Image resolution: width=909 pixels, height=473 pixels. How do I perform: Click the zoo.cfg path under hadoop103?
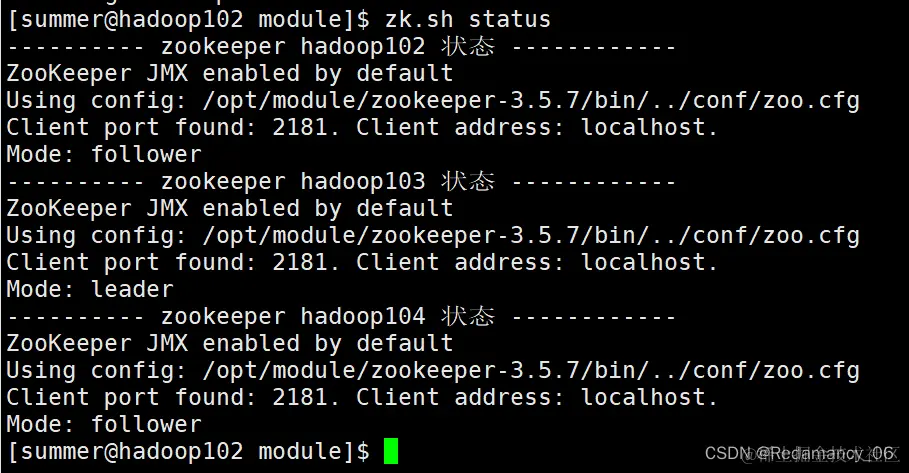pyautogui.click(x=530, y=236)
